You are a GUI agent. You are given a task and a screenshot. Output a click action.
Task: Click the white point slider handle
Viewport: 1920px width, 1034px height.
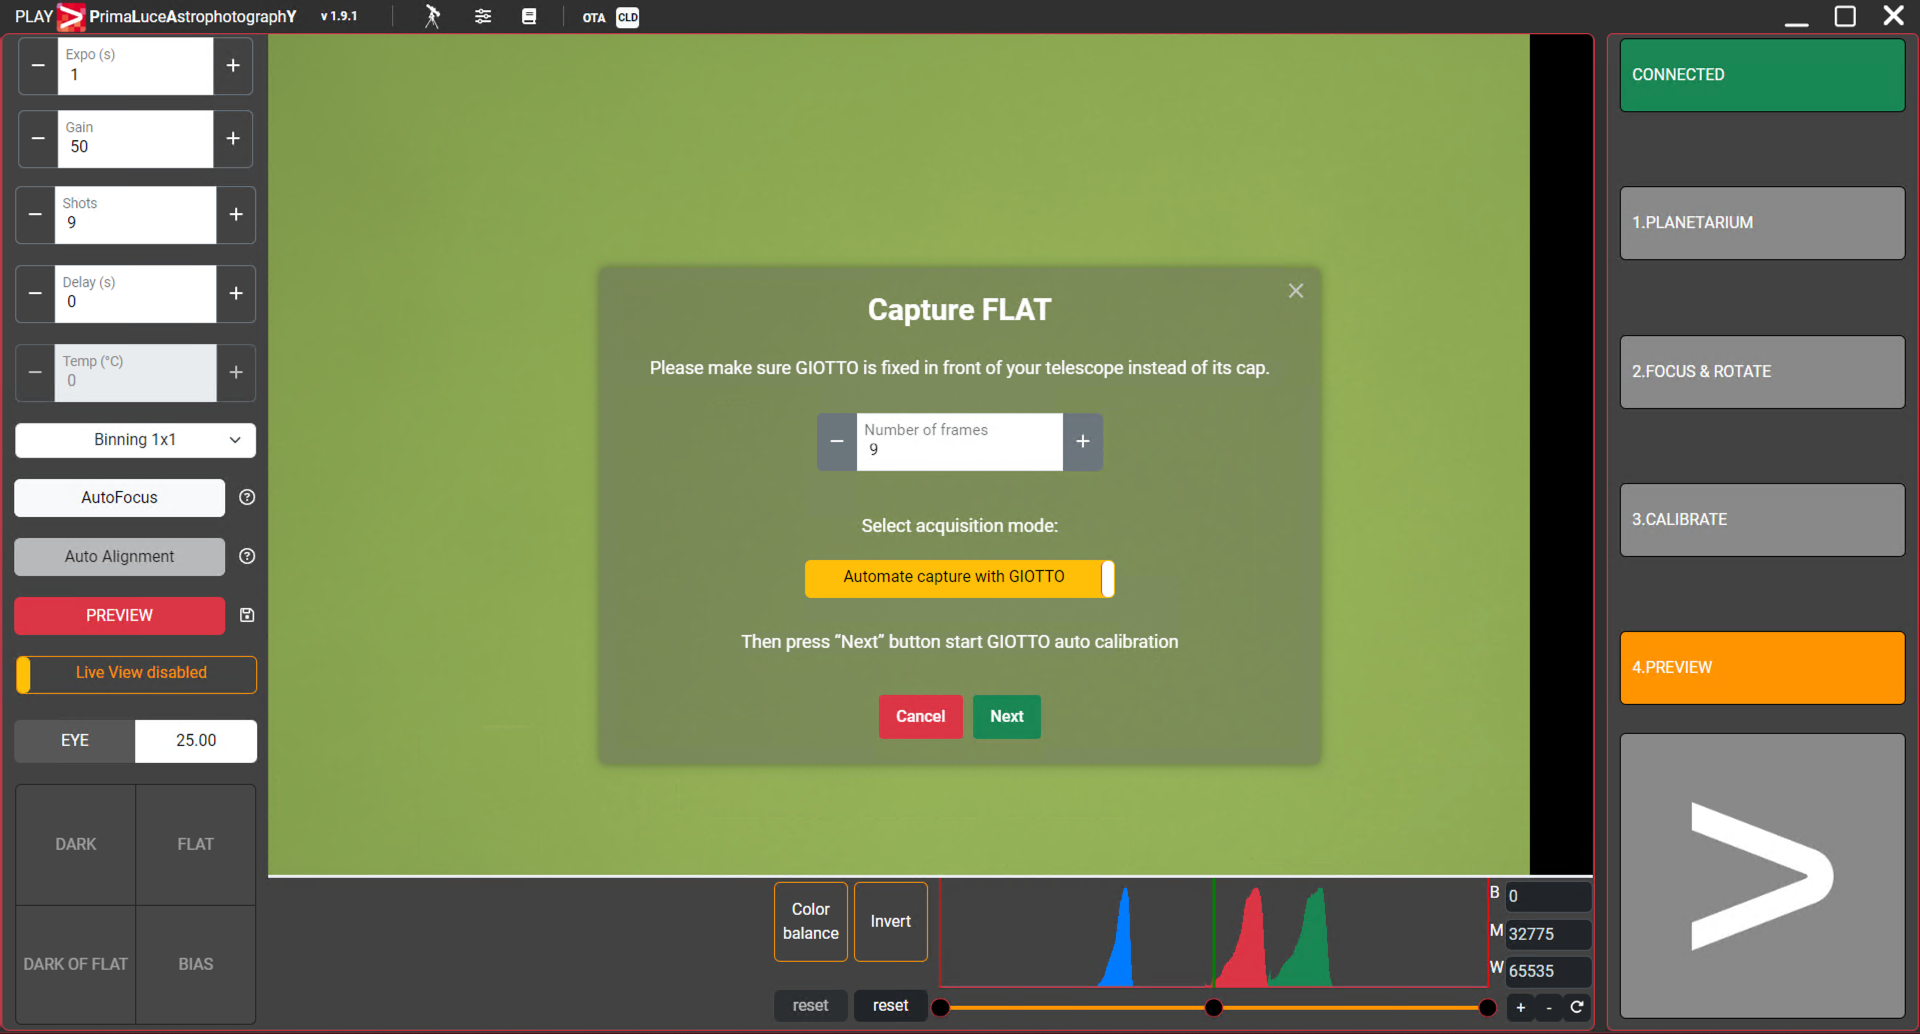tap(1488, 1008)
